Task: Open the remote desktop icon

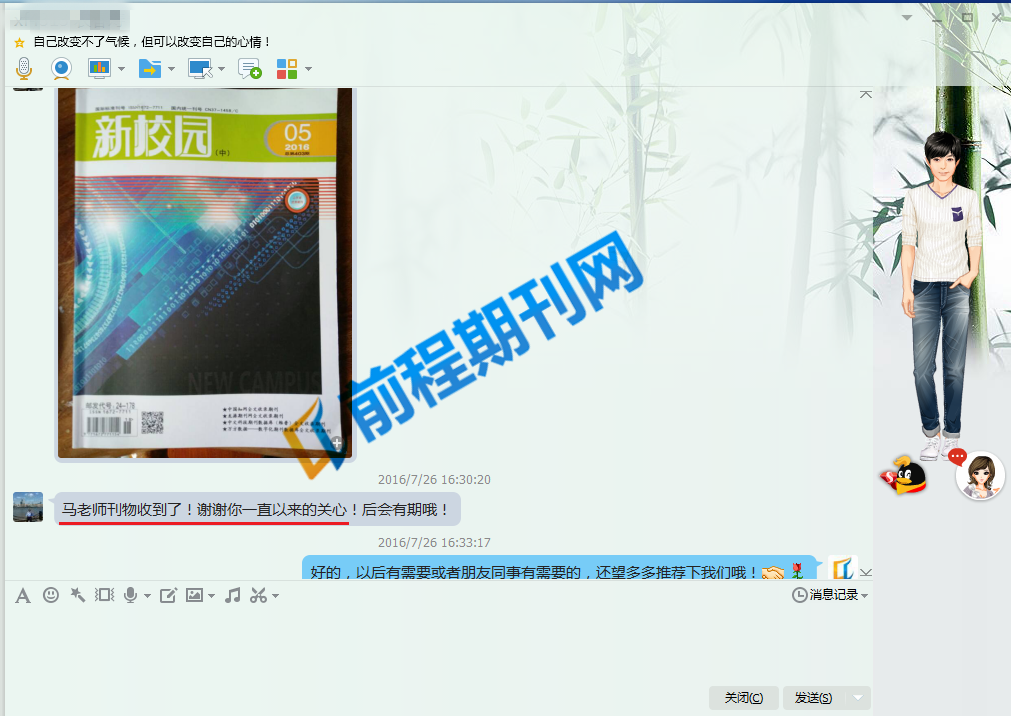Action: click(200, 68)
